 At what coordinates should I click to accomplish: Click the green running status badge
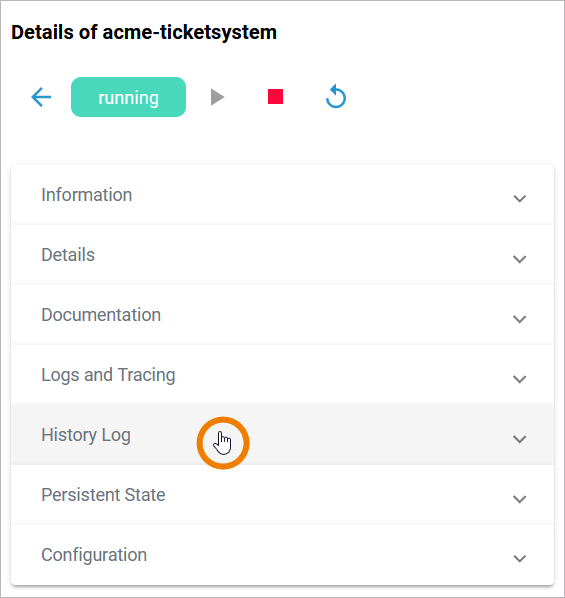click(128, 97)
